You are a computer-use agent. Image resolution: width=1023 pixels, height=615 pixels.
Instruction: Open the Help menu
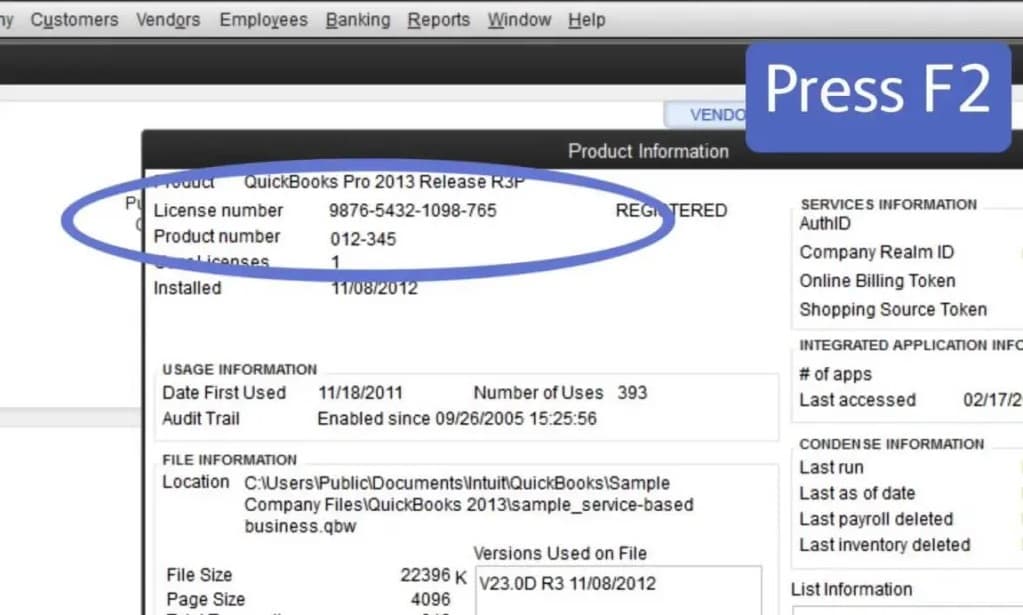(x=587, y=20)
